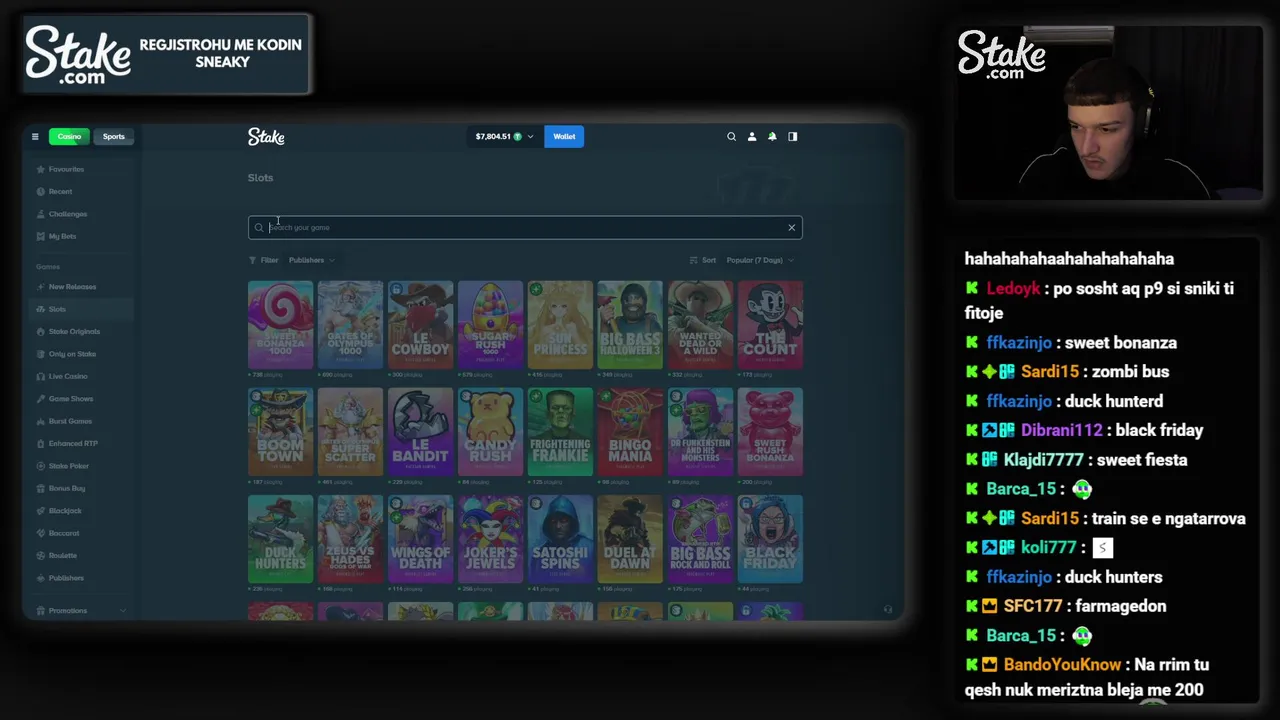The image size is (1280, 720).
Task: Select Publishers in the sidebar
Action: 80,578
